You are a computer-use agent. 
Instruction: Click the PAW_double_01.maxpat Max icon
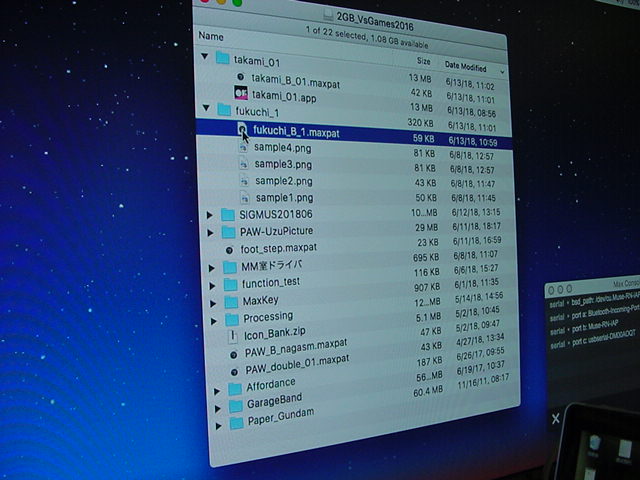coord(234,372)
